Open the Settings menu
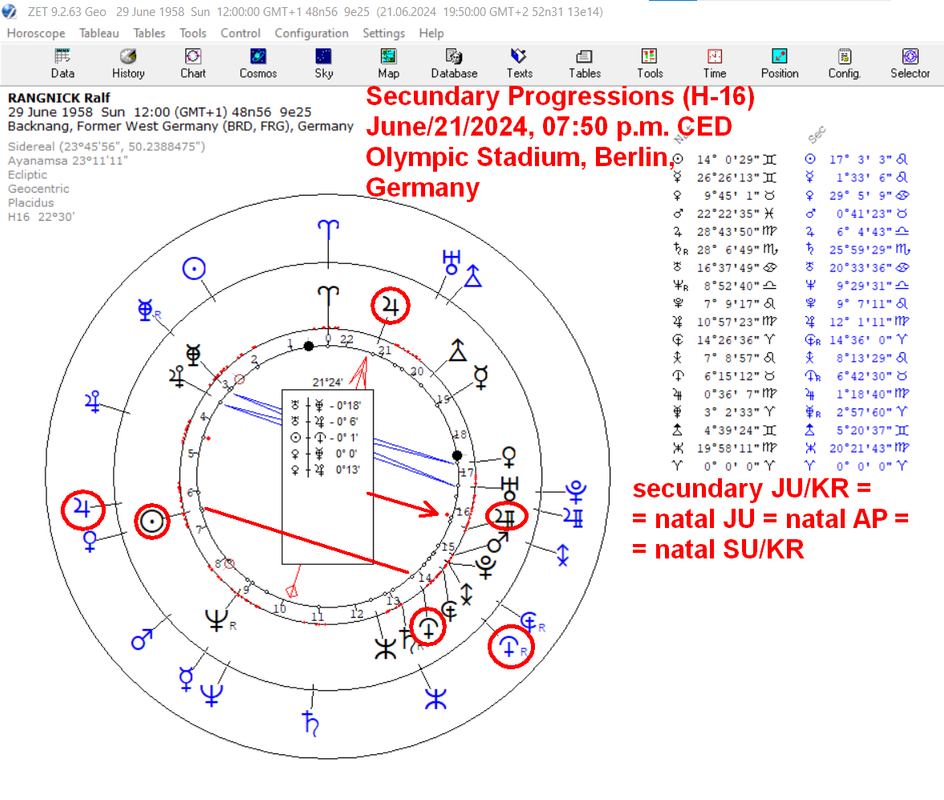This screenshot has width=944, height=800. (384, 33)
